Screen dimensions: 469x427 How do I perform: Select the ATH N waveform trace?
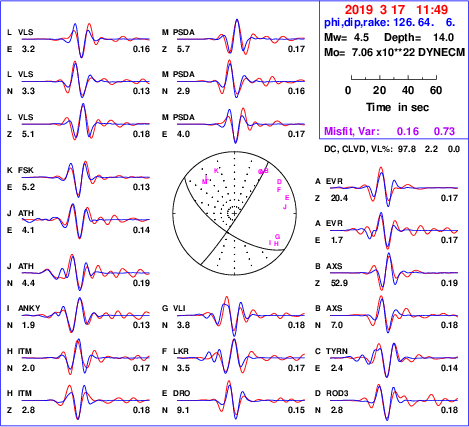coord(86,272)
